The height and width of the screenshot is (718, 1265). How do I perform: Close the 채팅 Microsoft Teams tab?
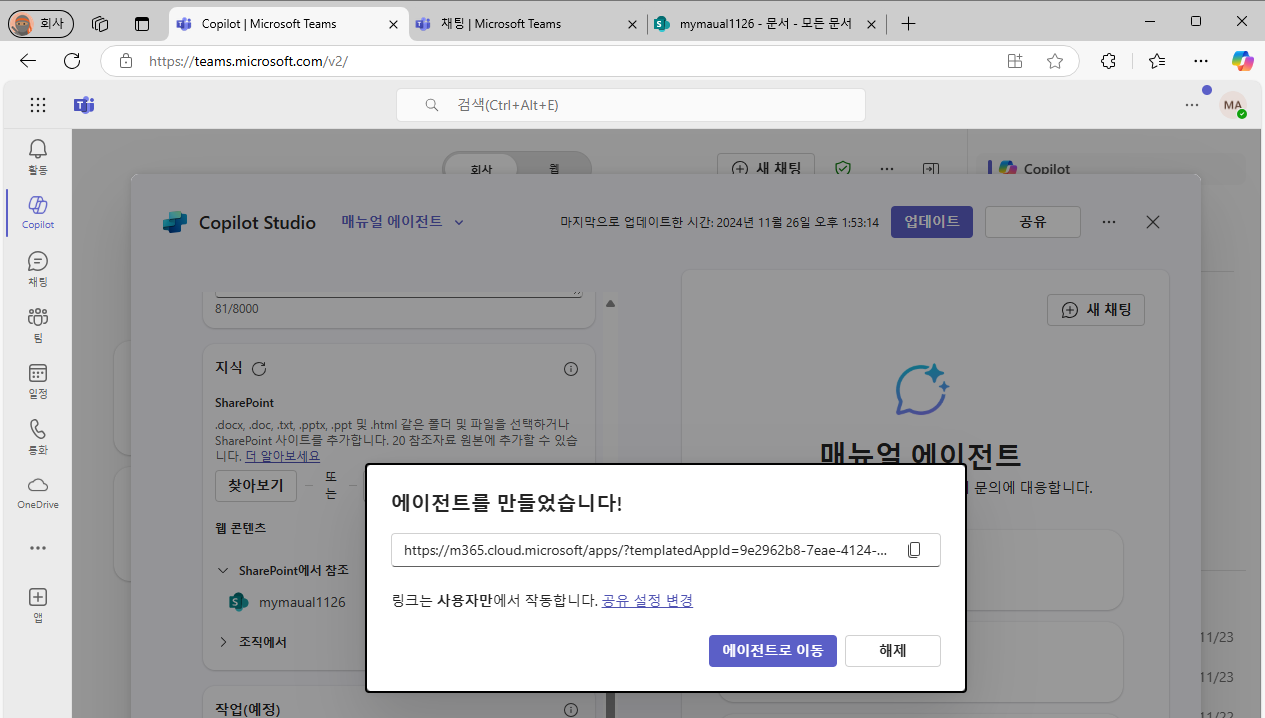coord(631,24)
